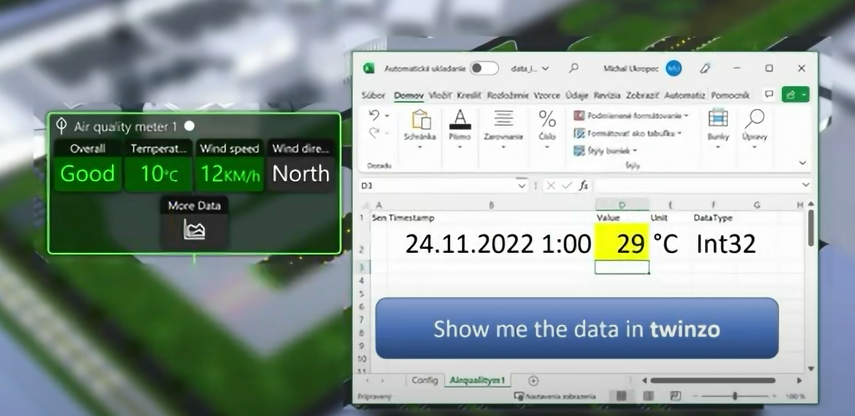
Task: Click the horizontal scrollbar left arrow
Action: click(644, 381)
